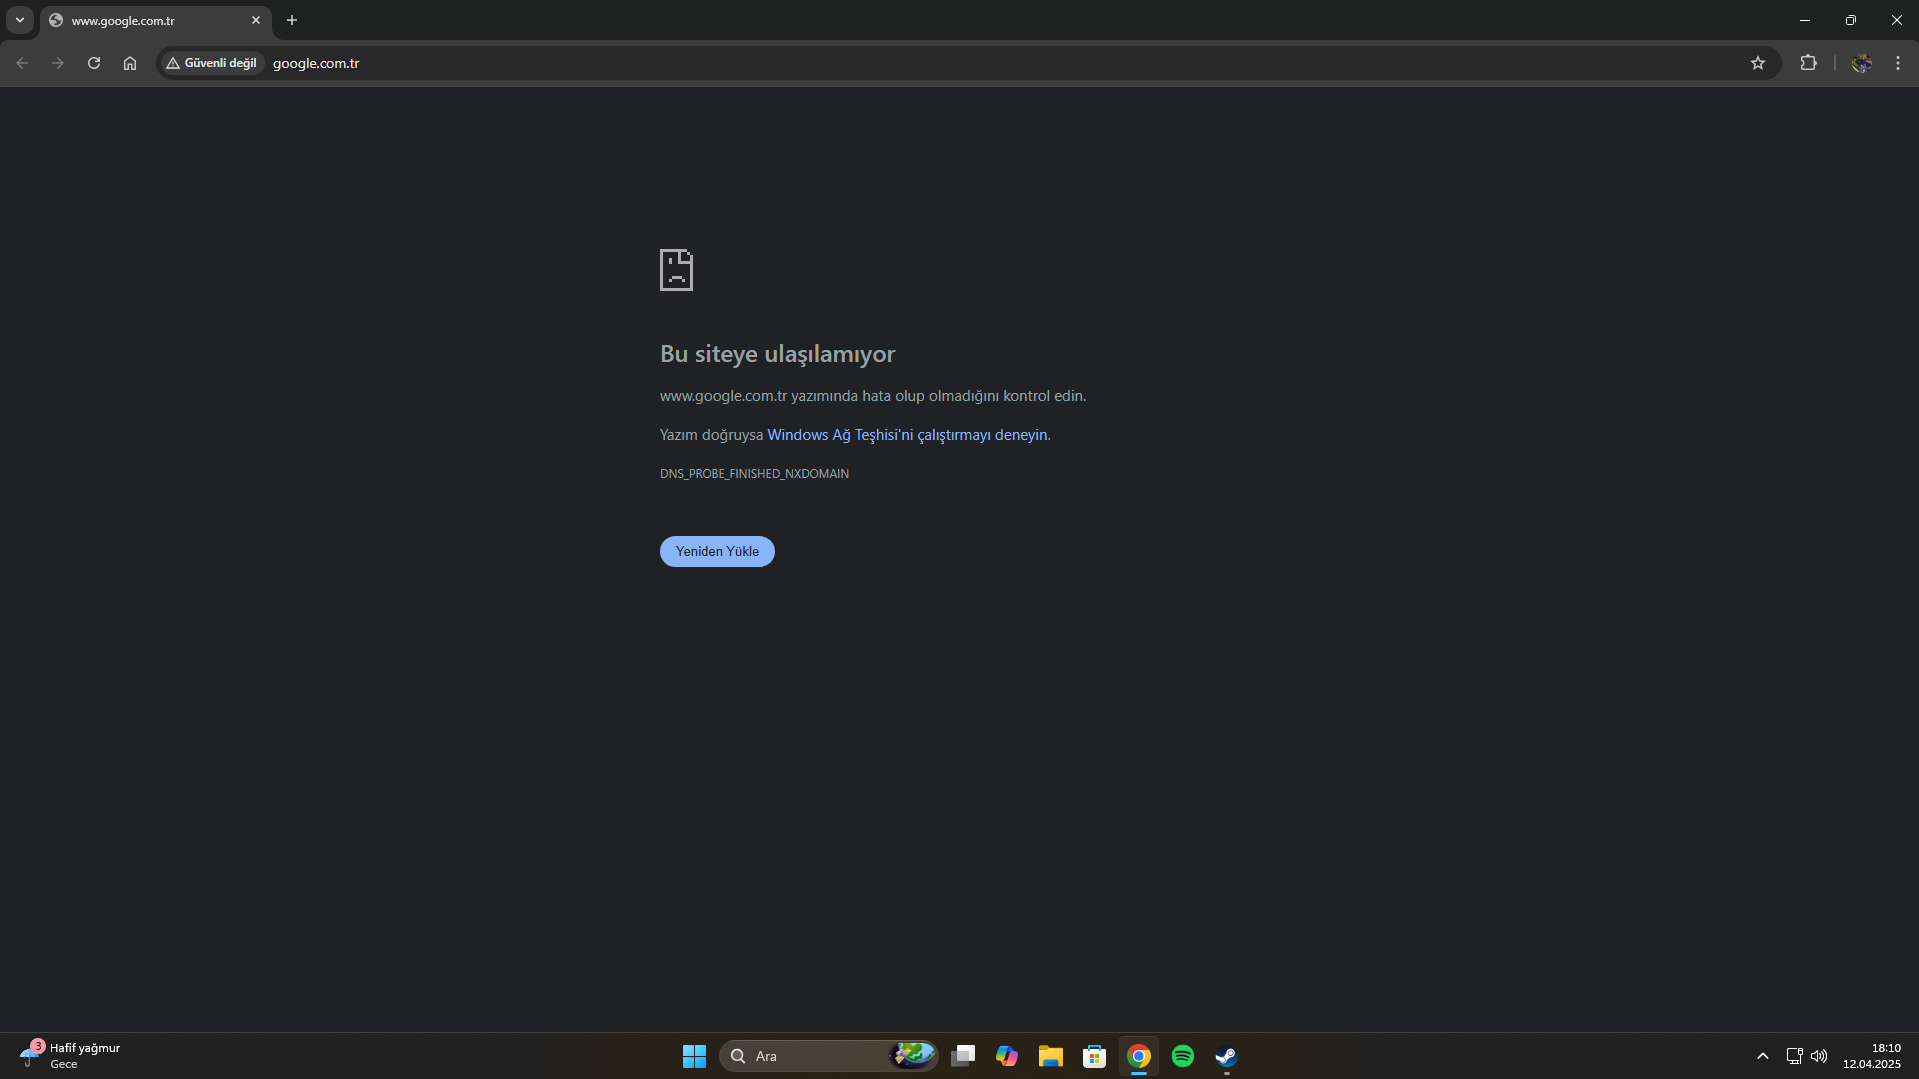Open Steam from the taskbar

click(x=1227, y=1056)
